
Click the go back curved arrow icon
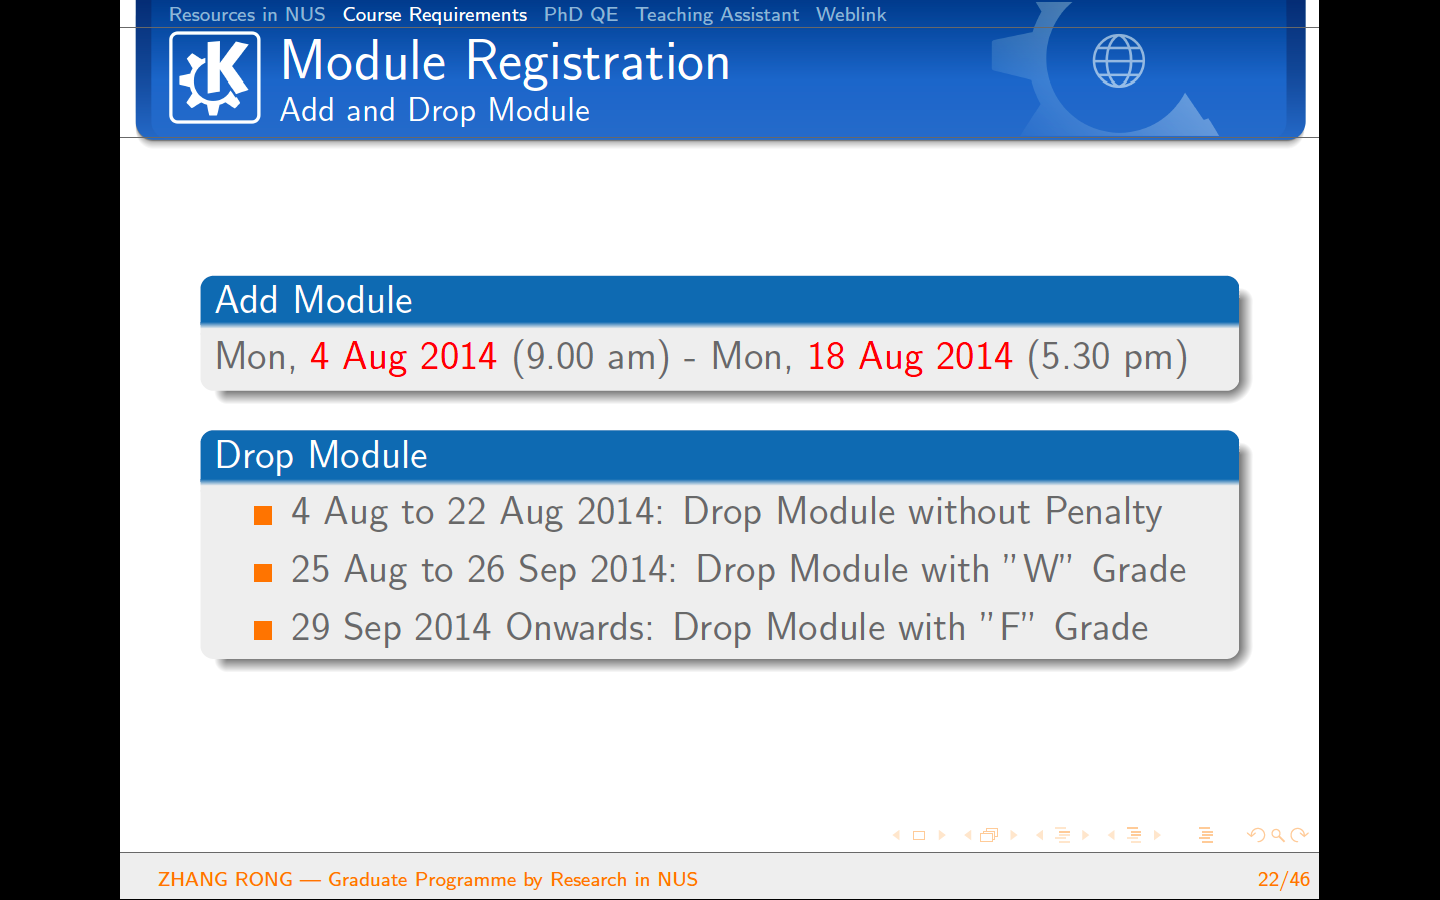(x=1256, y=835)
